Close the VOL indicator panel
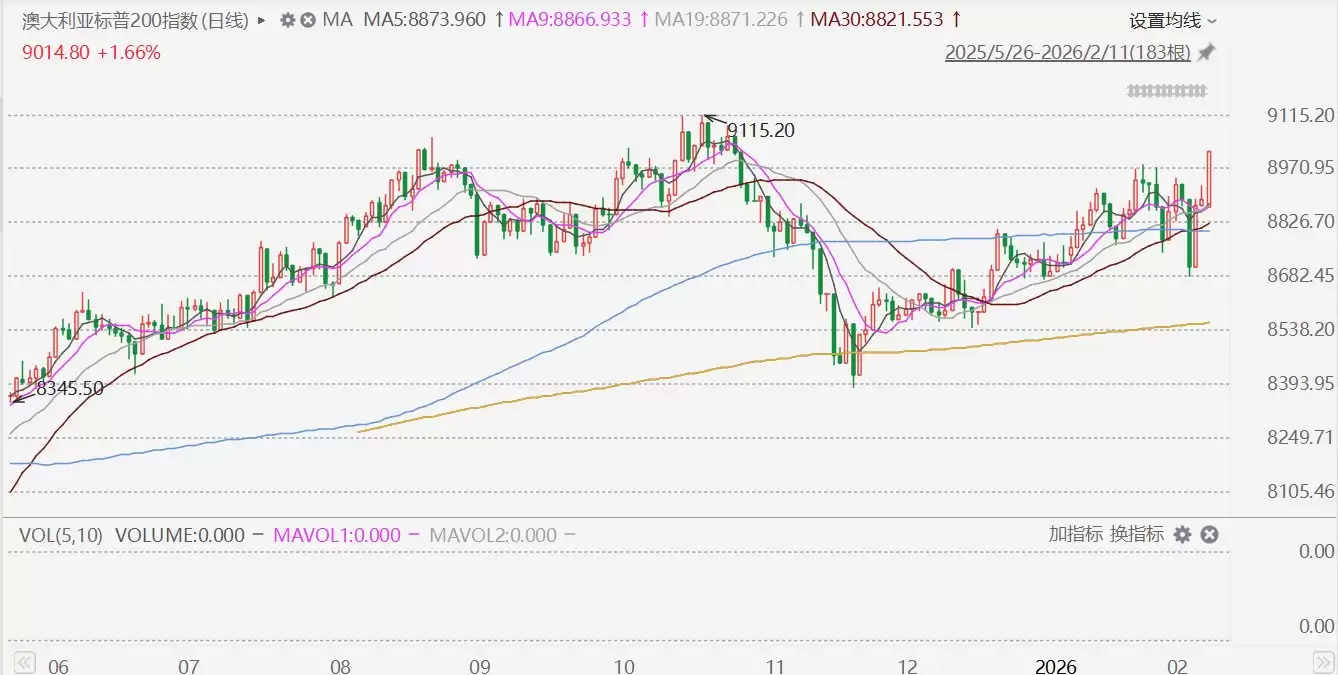This screenshot has width=1338, height=675. pos(1208,535)
